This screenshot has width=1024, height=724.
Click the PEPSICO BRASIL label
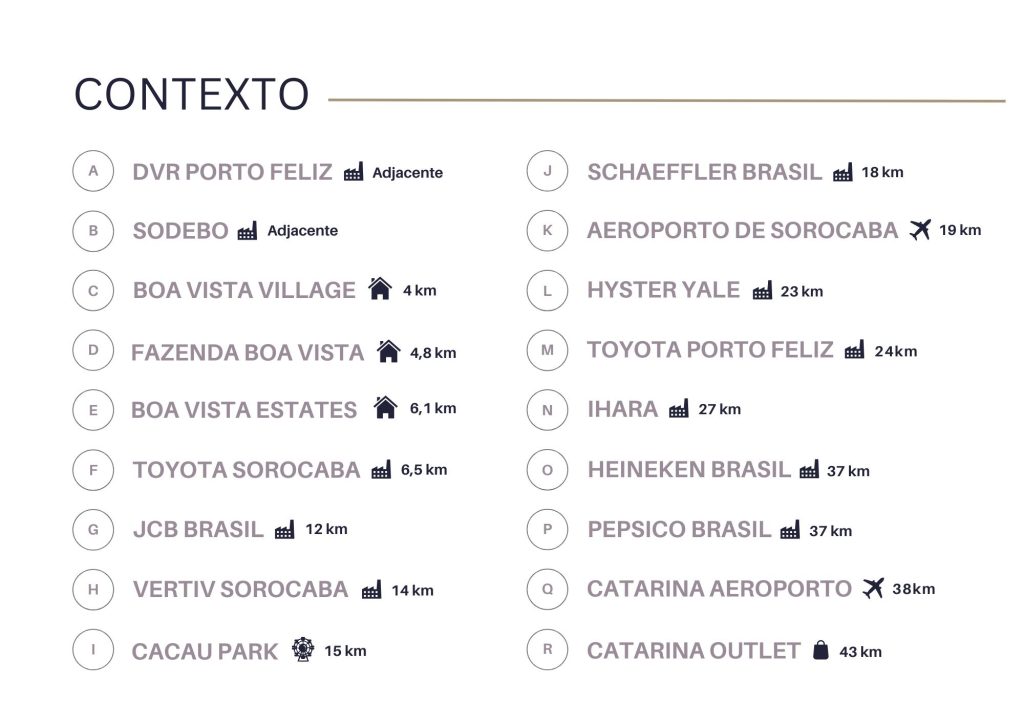(x=679, y=530)
